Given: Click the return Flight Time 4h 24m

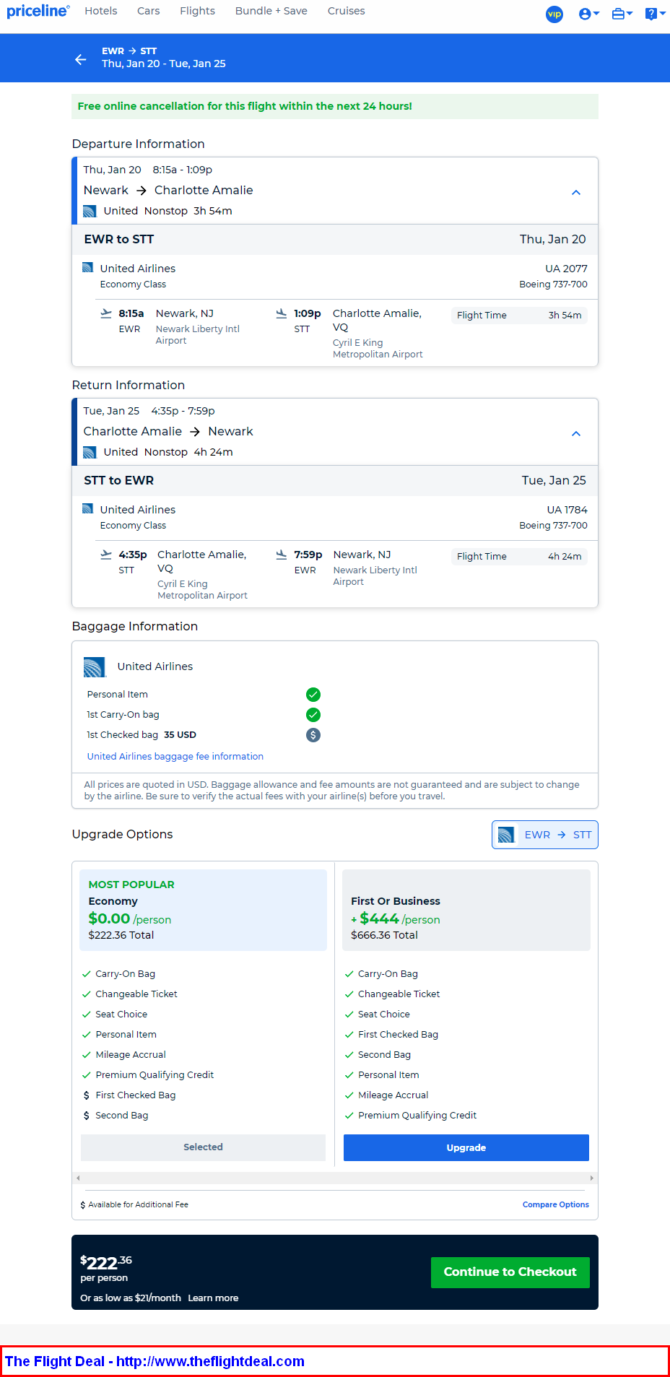Looking at the screenshot, I should (518, 556).
